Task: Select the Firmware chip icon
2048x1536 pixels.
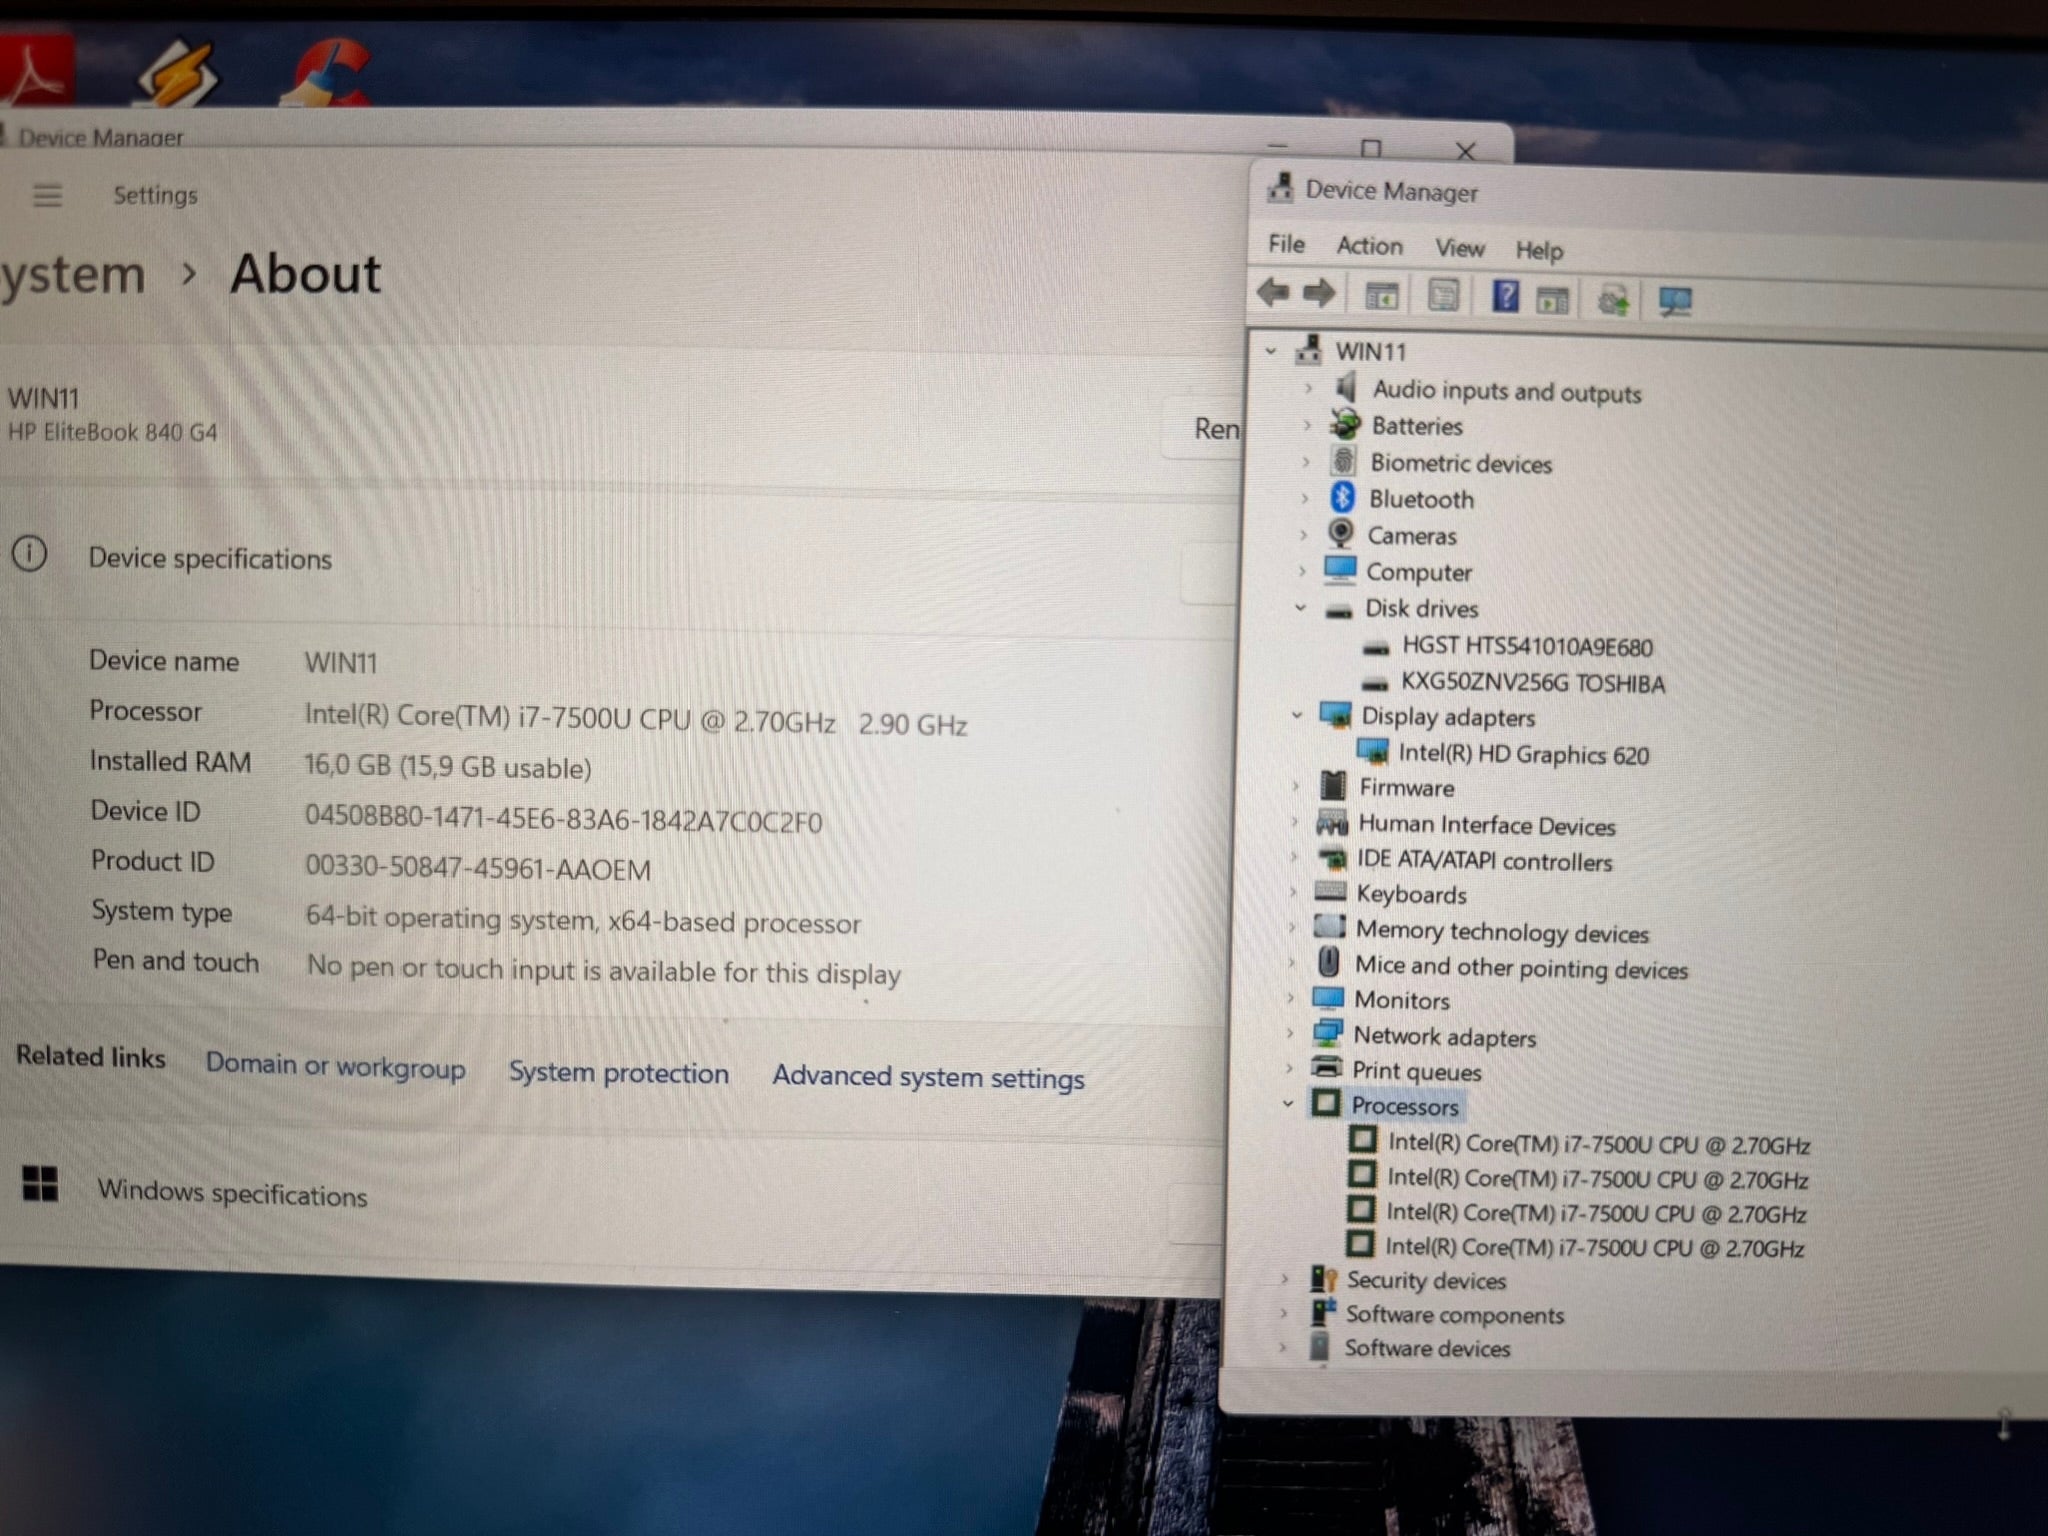Action: (1333, 786)
